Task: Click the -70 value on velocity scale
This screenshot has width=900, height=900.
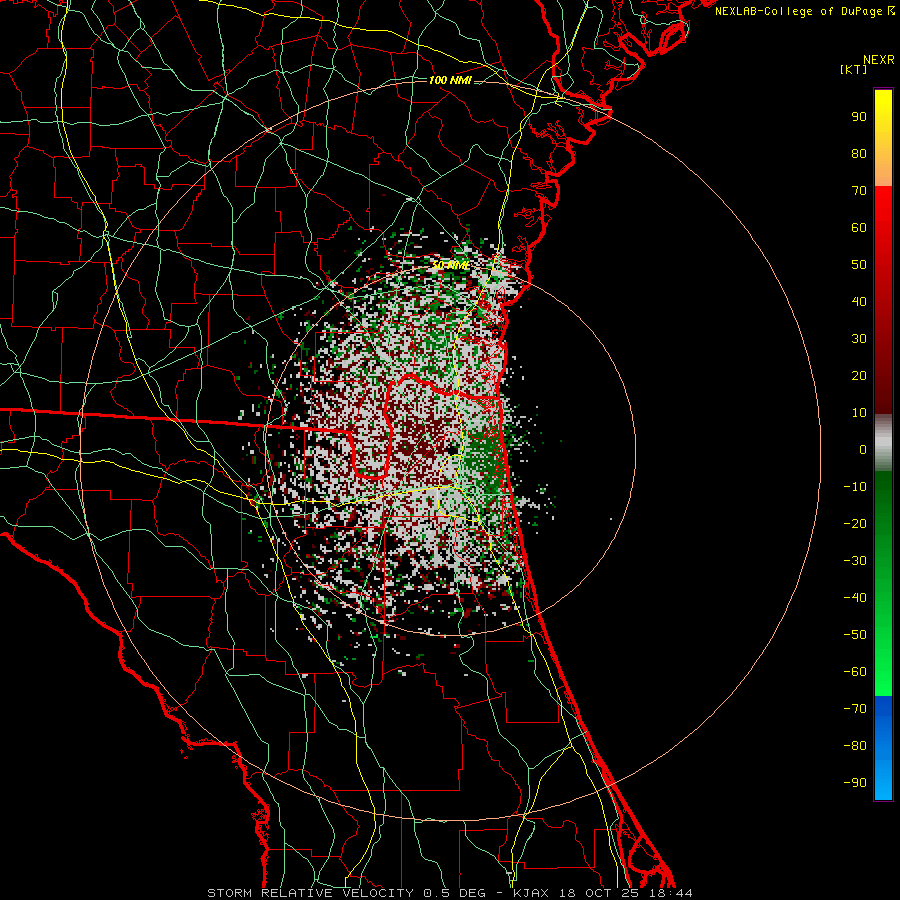Action: click(x=855, y=709)
